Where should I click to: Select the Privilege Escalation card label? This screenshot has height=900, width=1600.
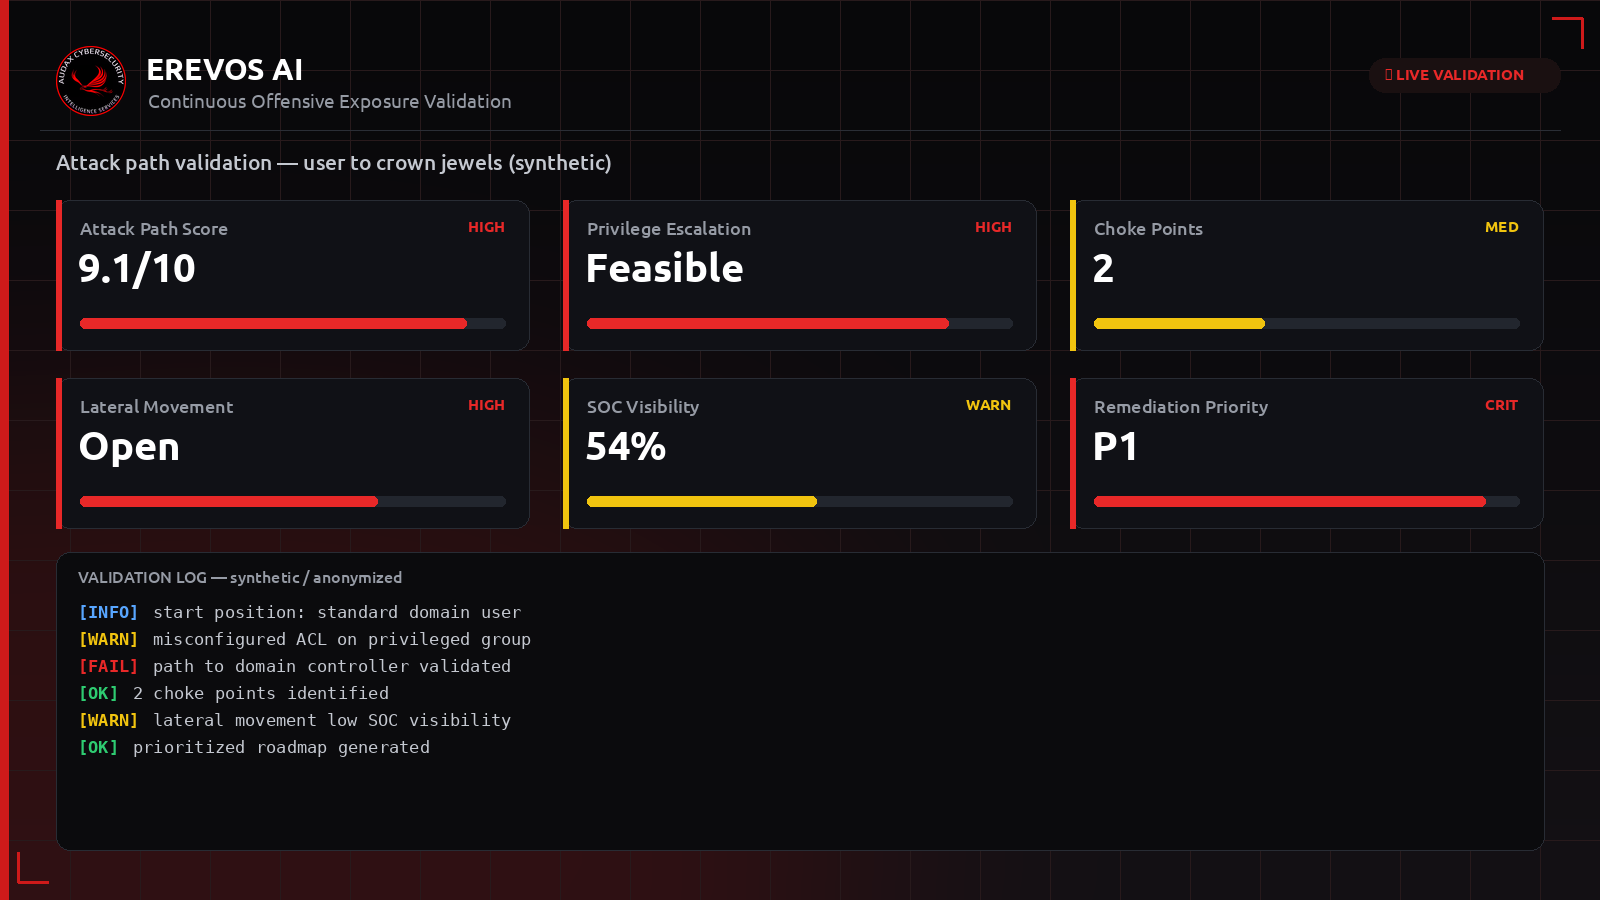point(669,229)
